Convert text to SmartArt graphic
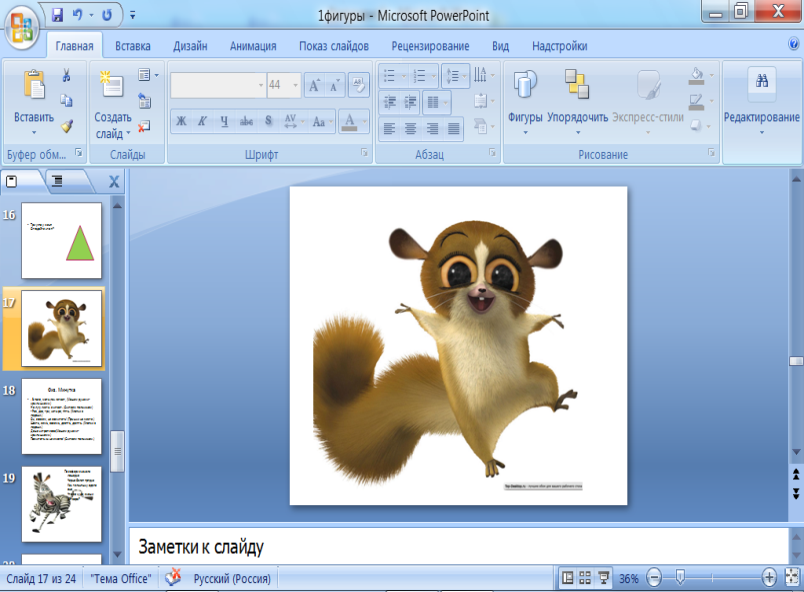The height and width of the screenshot is (592, 804). click(x=484, y=126)
